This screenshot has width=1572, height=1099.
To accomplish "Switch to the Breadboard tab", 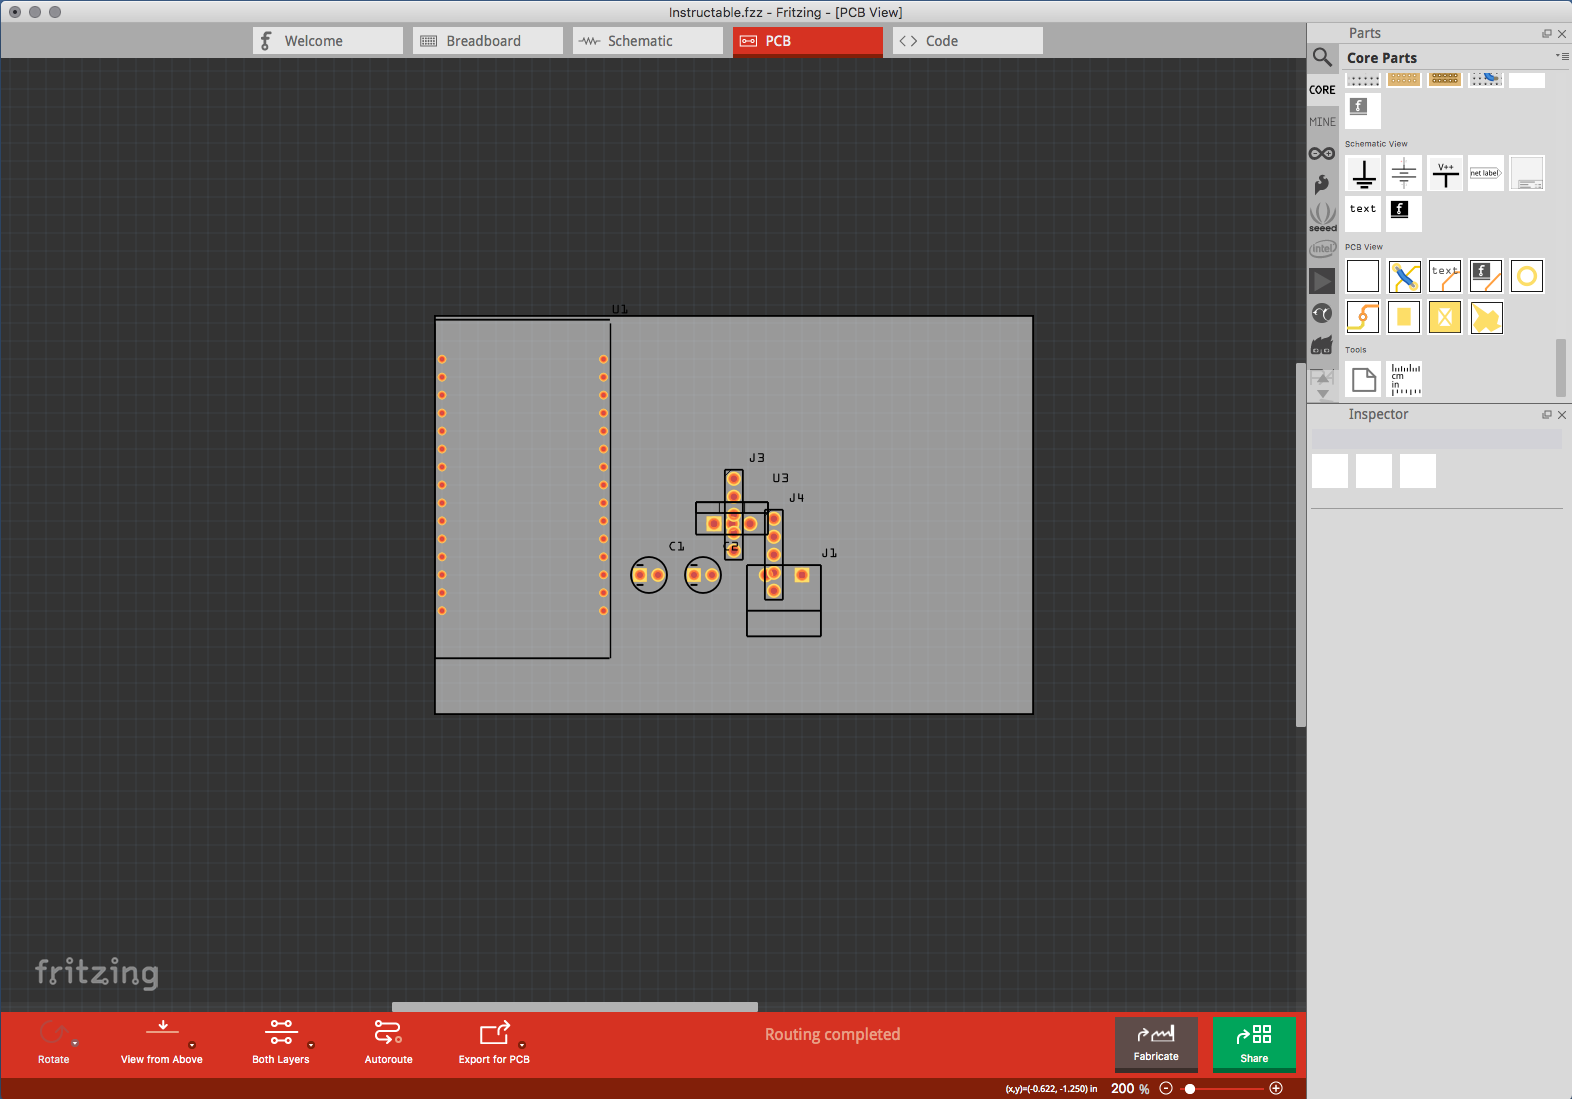I will 488,41.
